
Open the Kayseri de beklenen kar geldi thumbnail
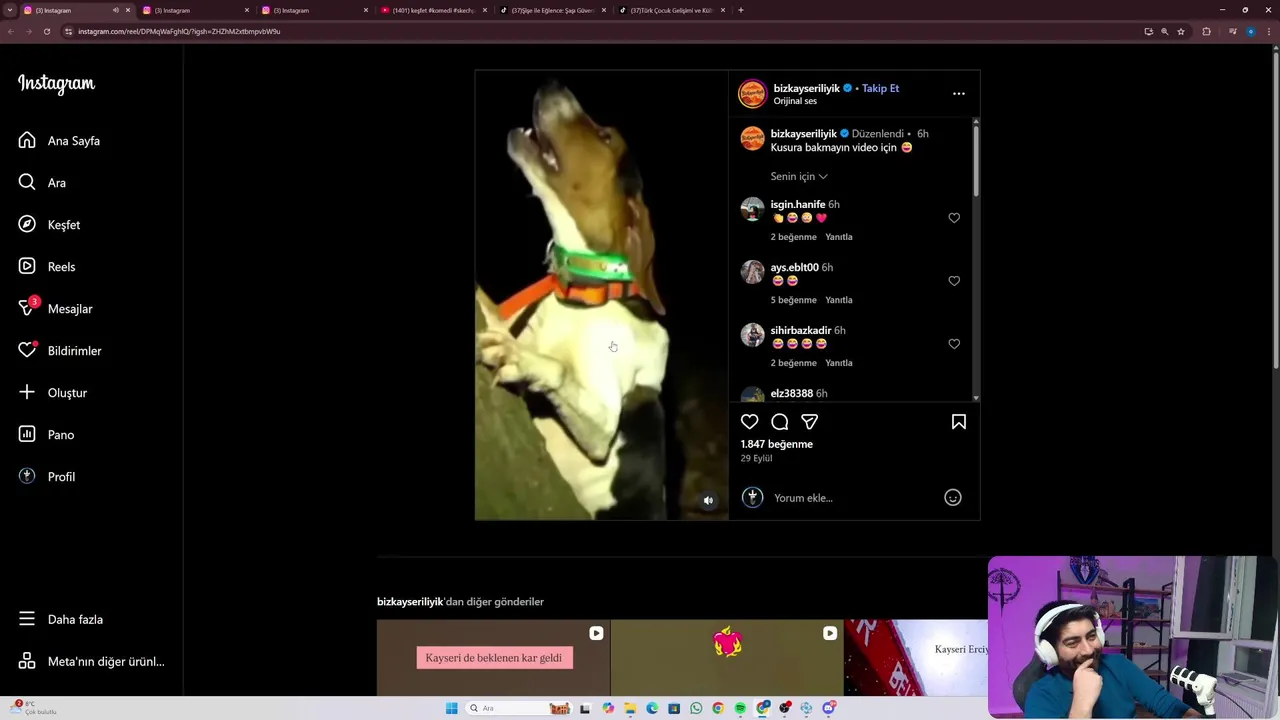pos(493,658)
